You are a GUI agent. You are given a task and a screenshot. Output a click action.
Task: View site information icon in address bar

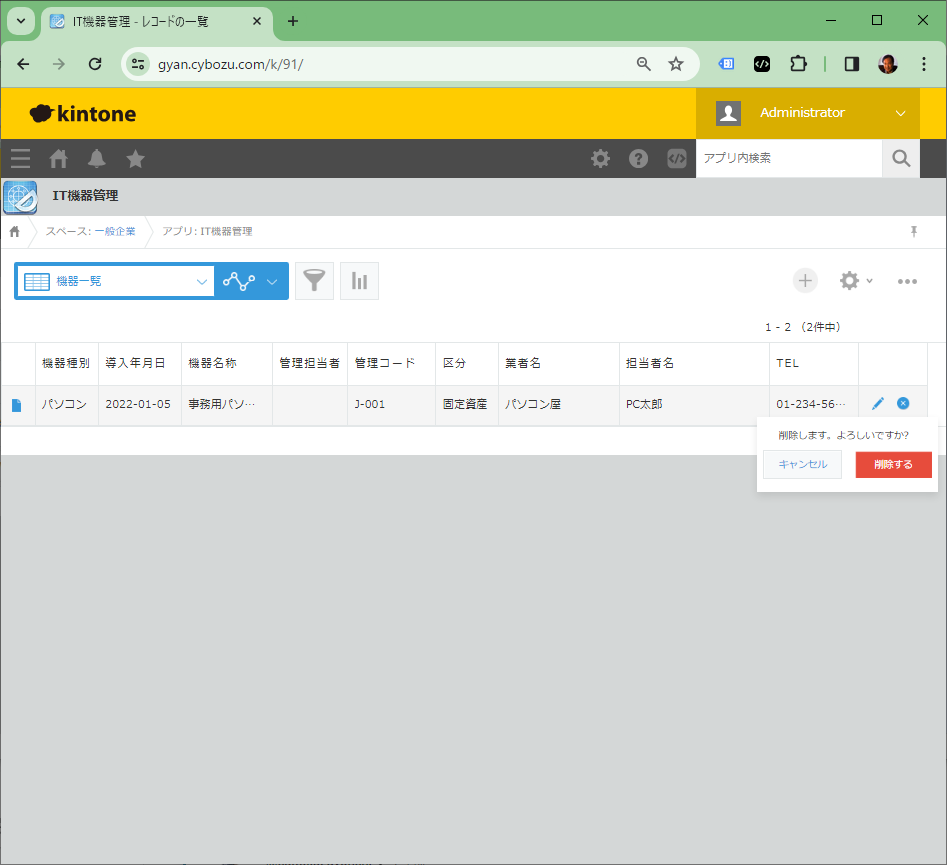tap(138, 64)
